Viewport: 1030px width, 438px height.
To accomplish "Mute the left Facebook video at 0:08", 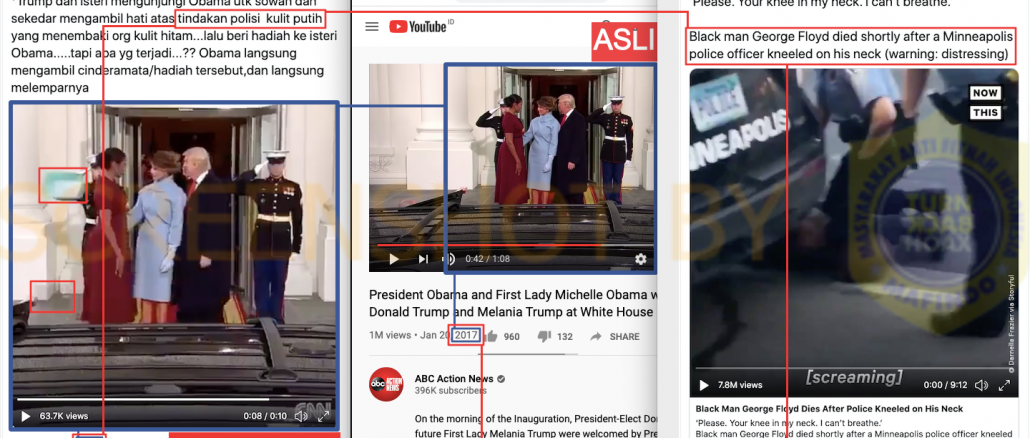I will click(x=301, y=416).
